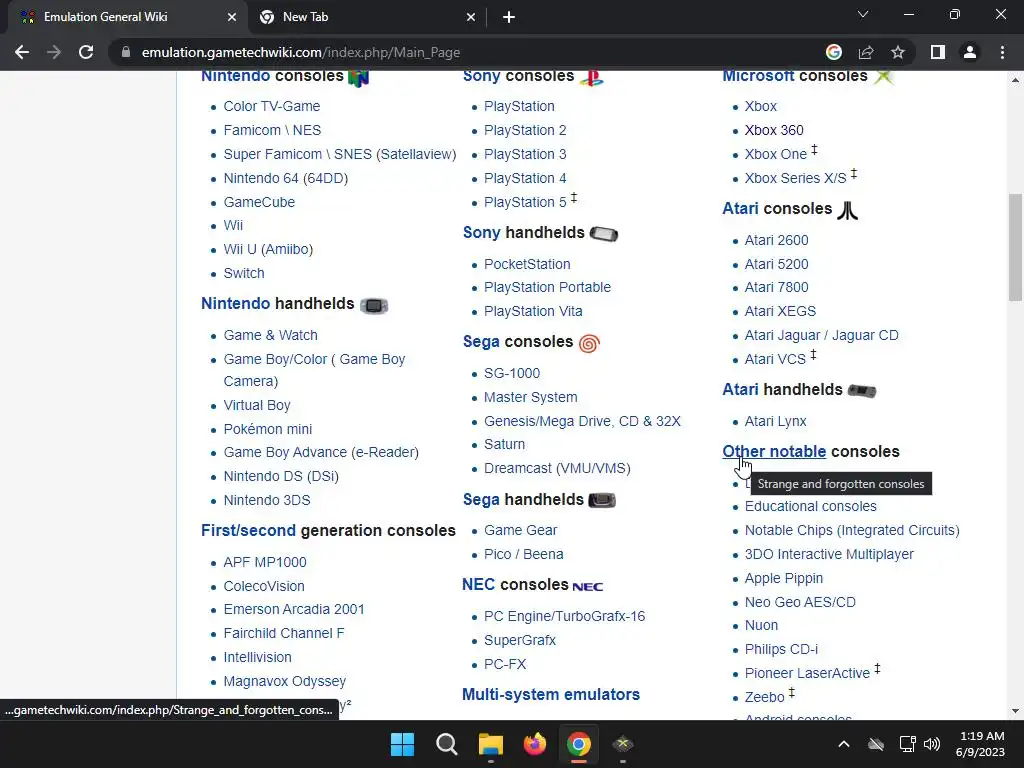Click the browser back arrow

[x=22, y=52]
